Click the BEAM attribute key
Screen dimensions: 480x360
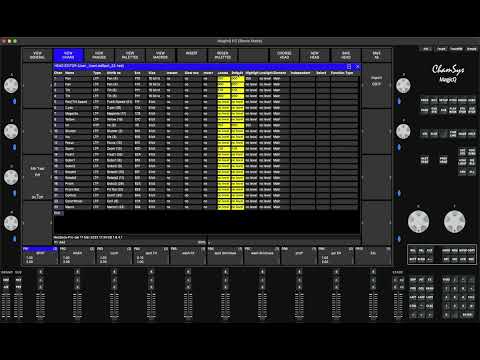click(x=430, y=288)
